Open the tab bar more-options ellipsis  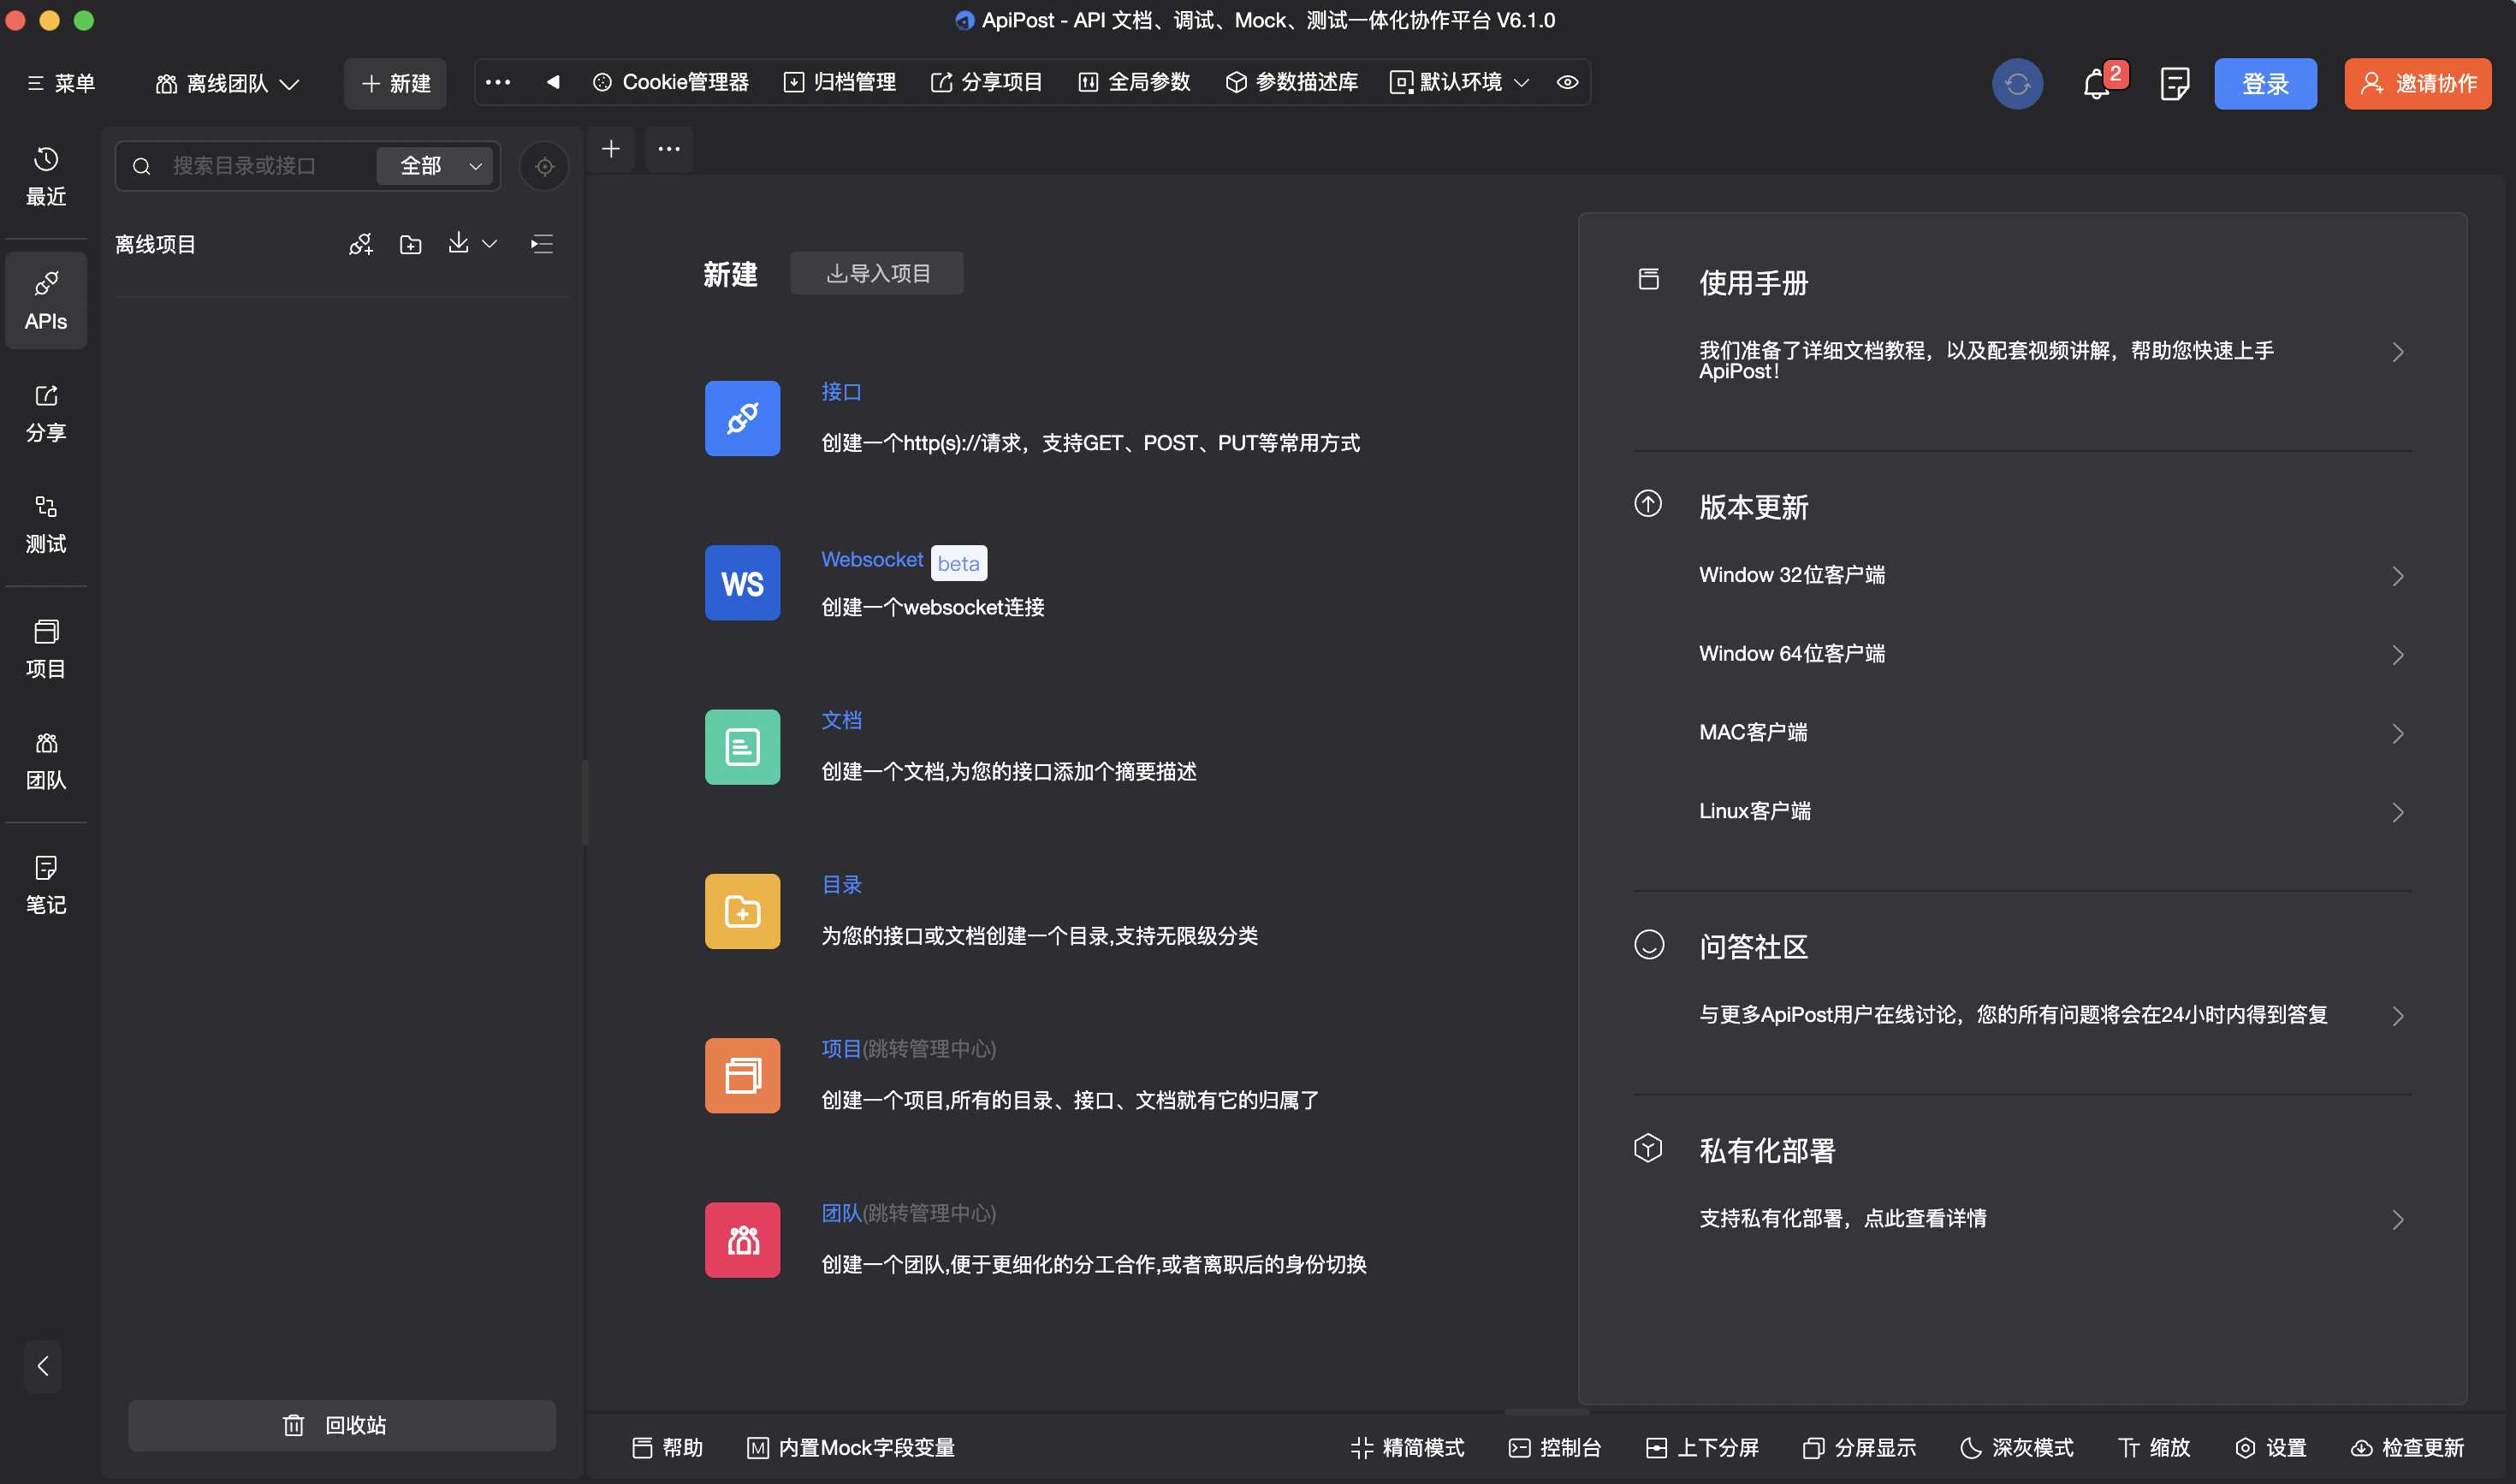tap(669, 149)
